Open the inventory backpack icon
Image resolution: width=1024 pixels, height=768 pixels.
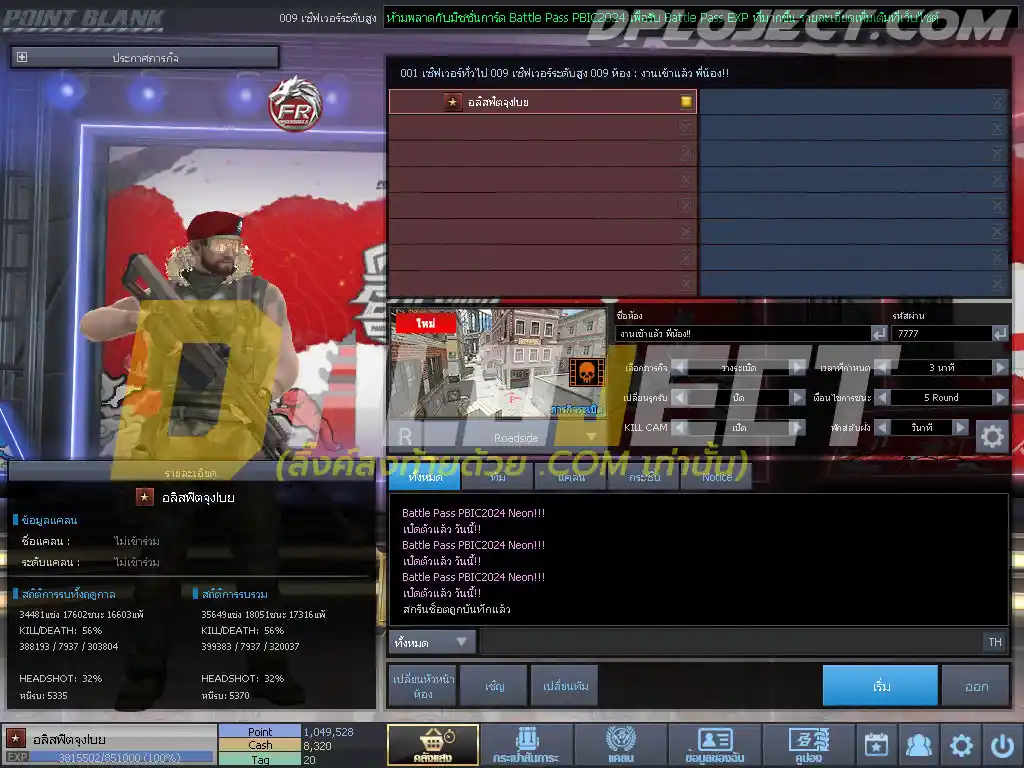click(x=526, y=744)
